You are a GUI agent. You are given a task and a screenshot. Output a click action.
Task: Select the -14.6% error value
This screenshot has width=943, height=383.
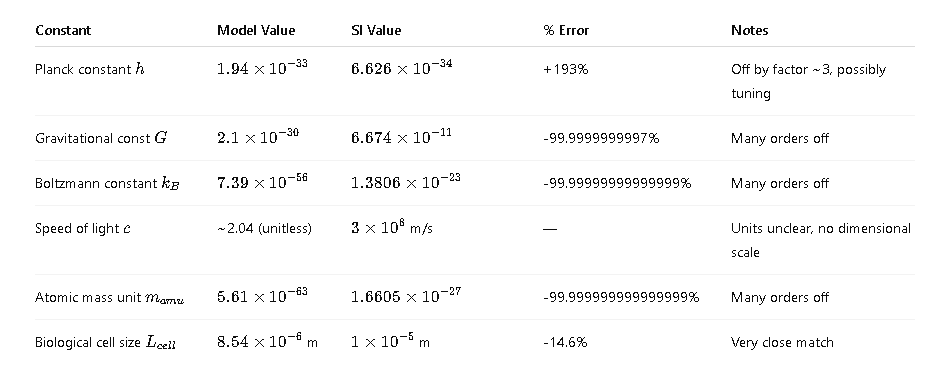coord(565,343)
